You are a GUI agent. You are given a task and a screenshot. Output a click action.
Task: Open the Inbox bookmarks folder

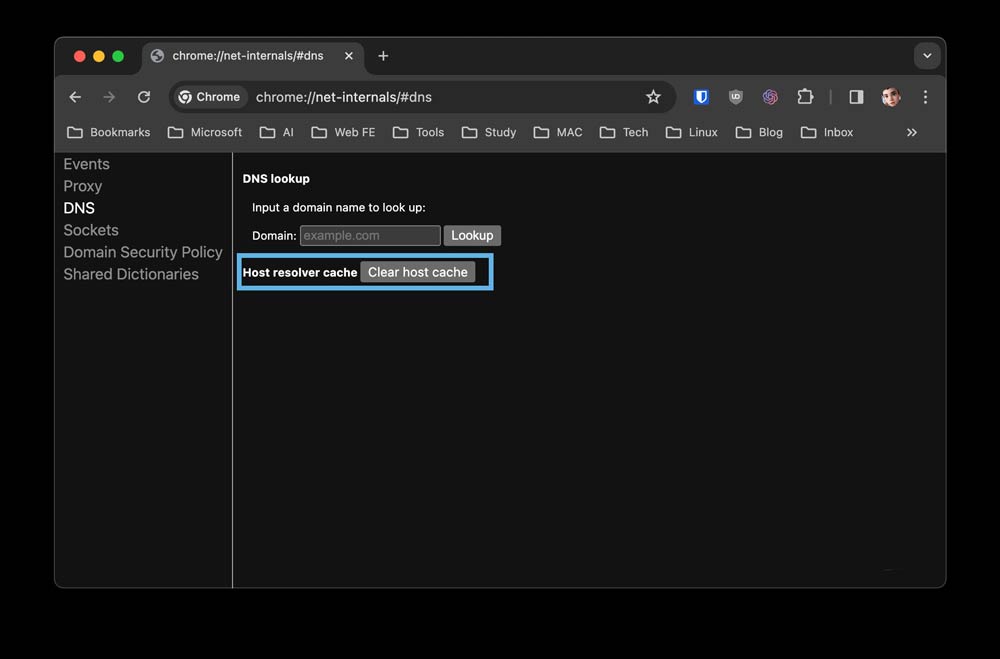tap(827, 133)
